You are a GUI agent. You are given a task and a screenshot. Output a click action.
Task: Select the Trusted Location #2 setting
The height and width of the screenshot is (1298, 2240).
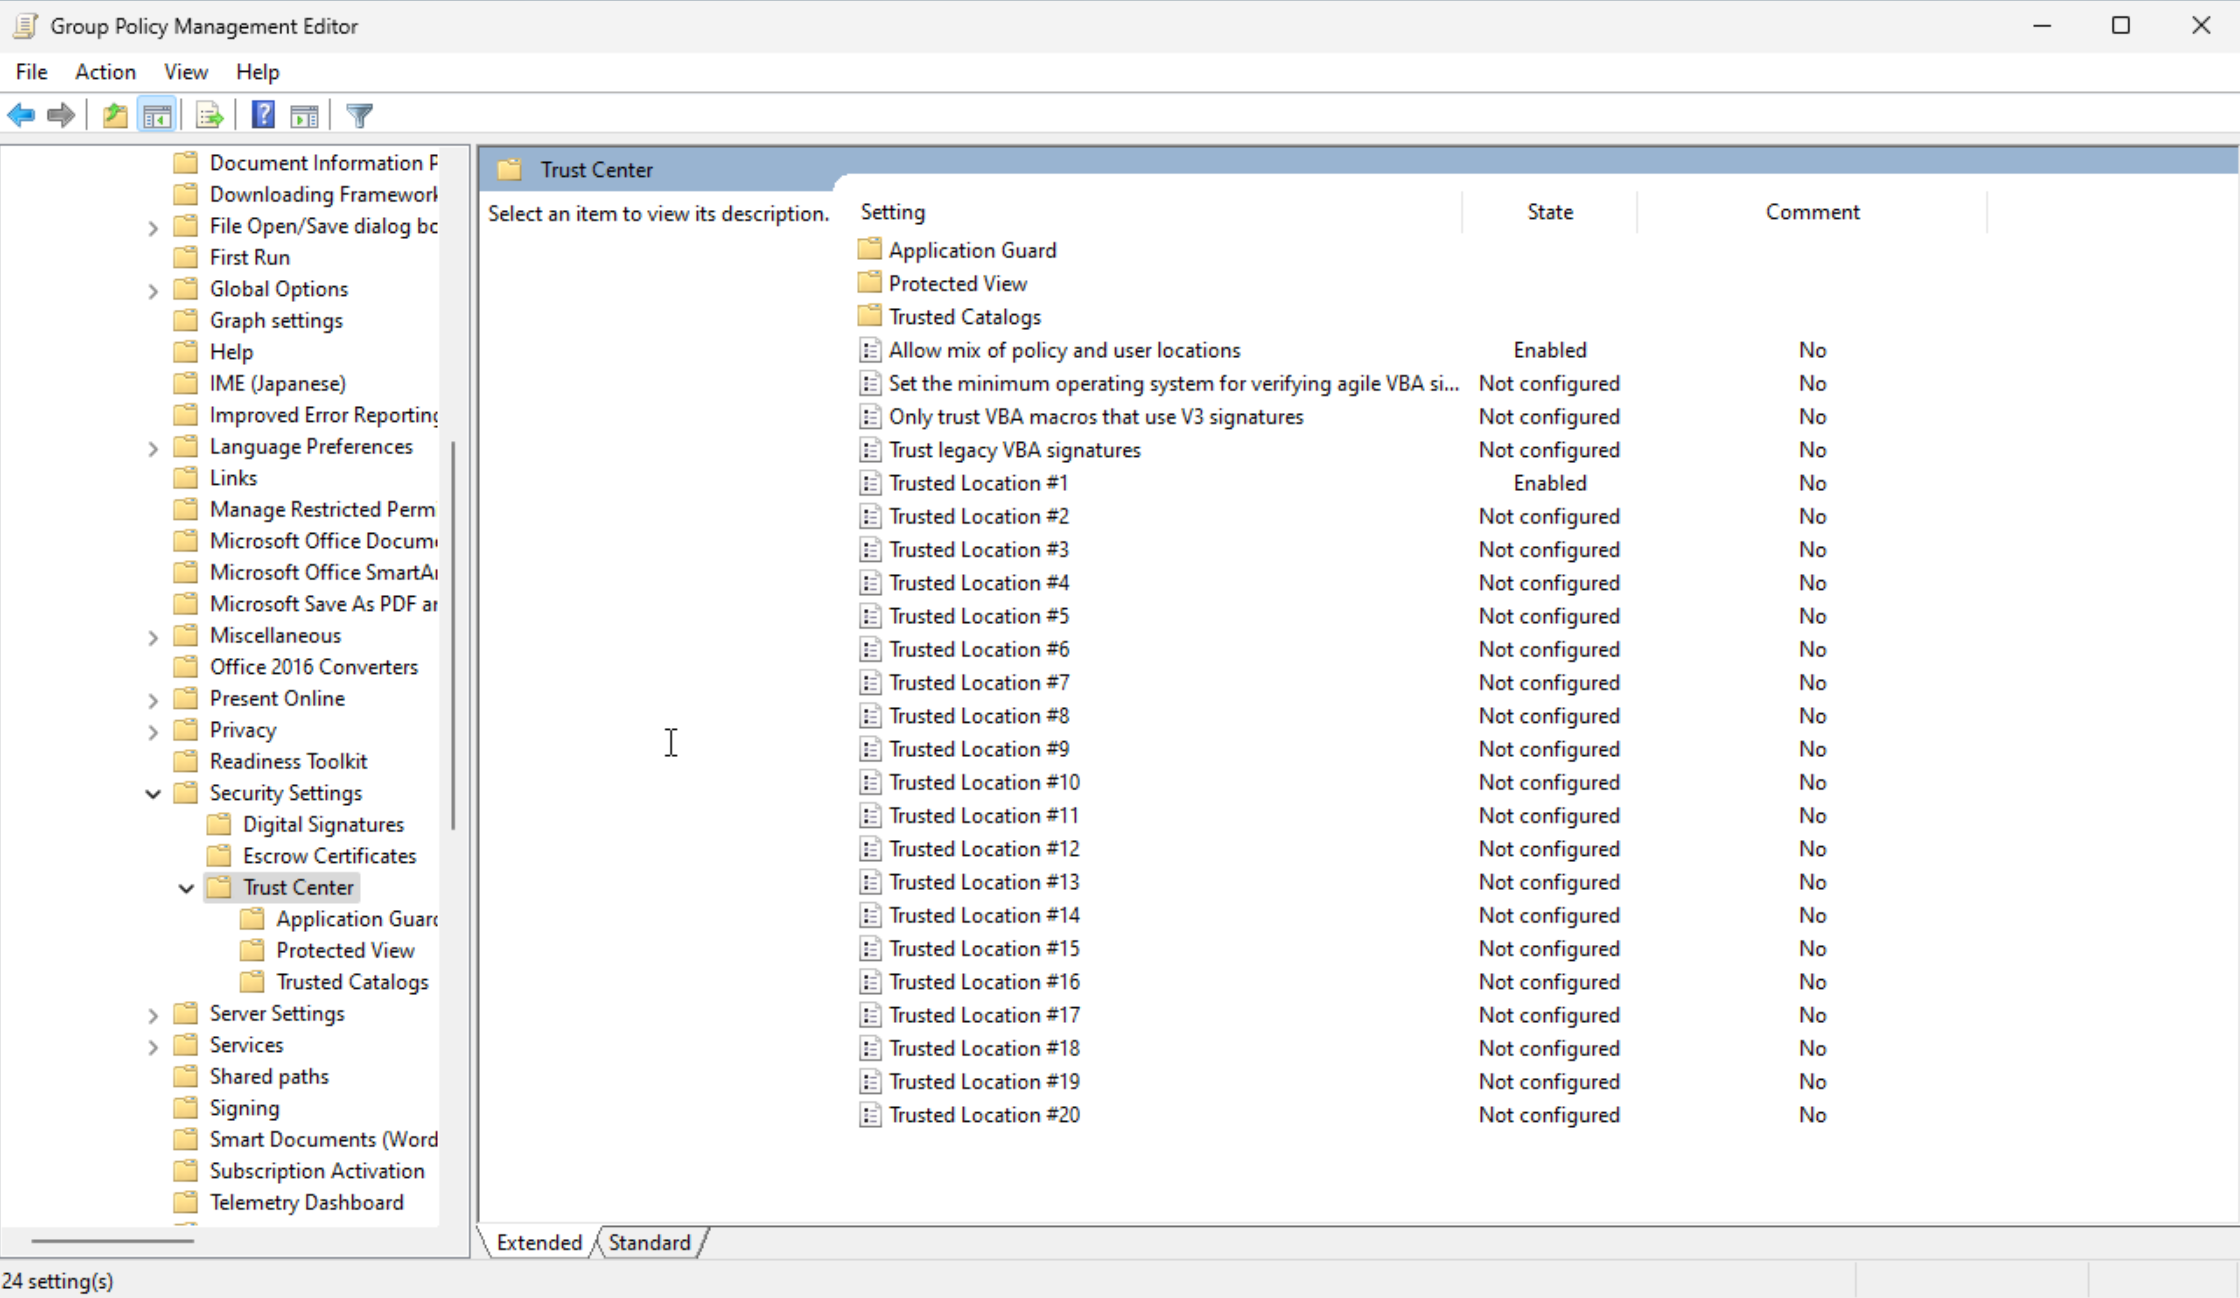[978, 516]
